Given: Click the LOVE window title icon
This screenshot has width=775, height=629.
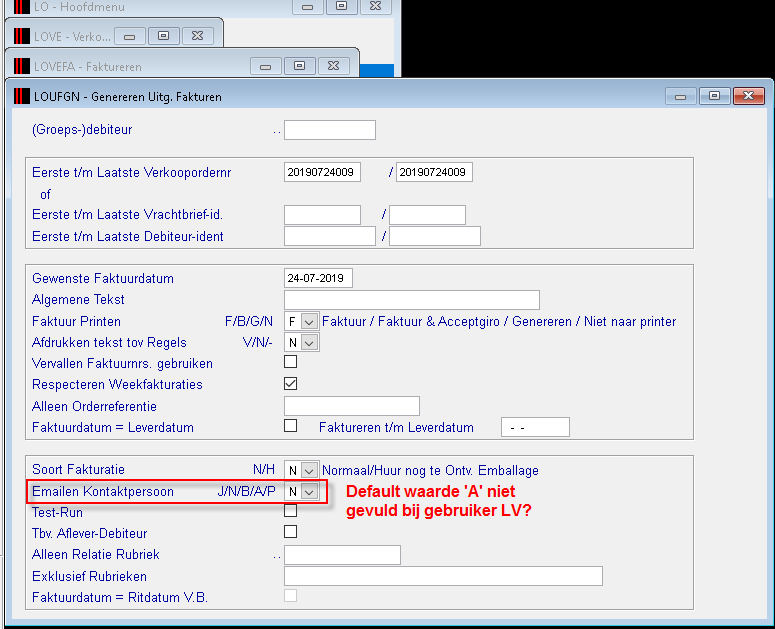Looking at the screenshot, I should click(x=22, y=36).
